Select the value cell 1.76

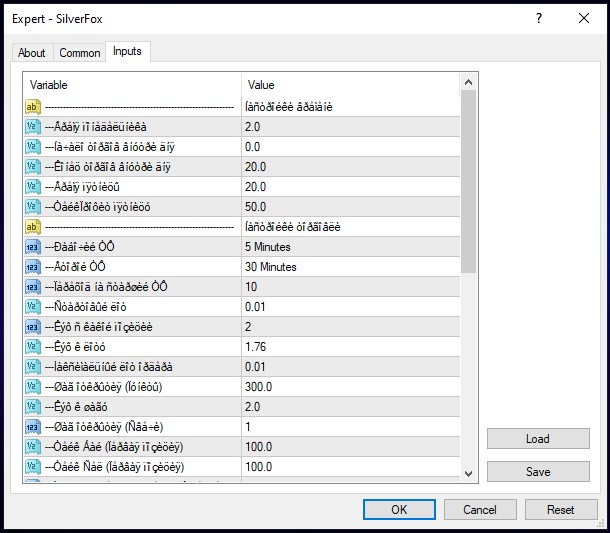point(351,347)
